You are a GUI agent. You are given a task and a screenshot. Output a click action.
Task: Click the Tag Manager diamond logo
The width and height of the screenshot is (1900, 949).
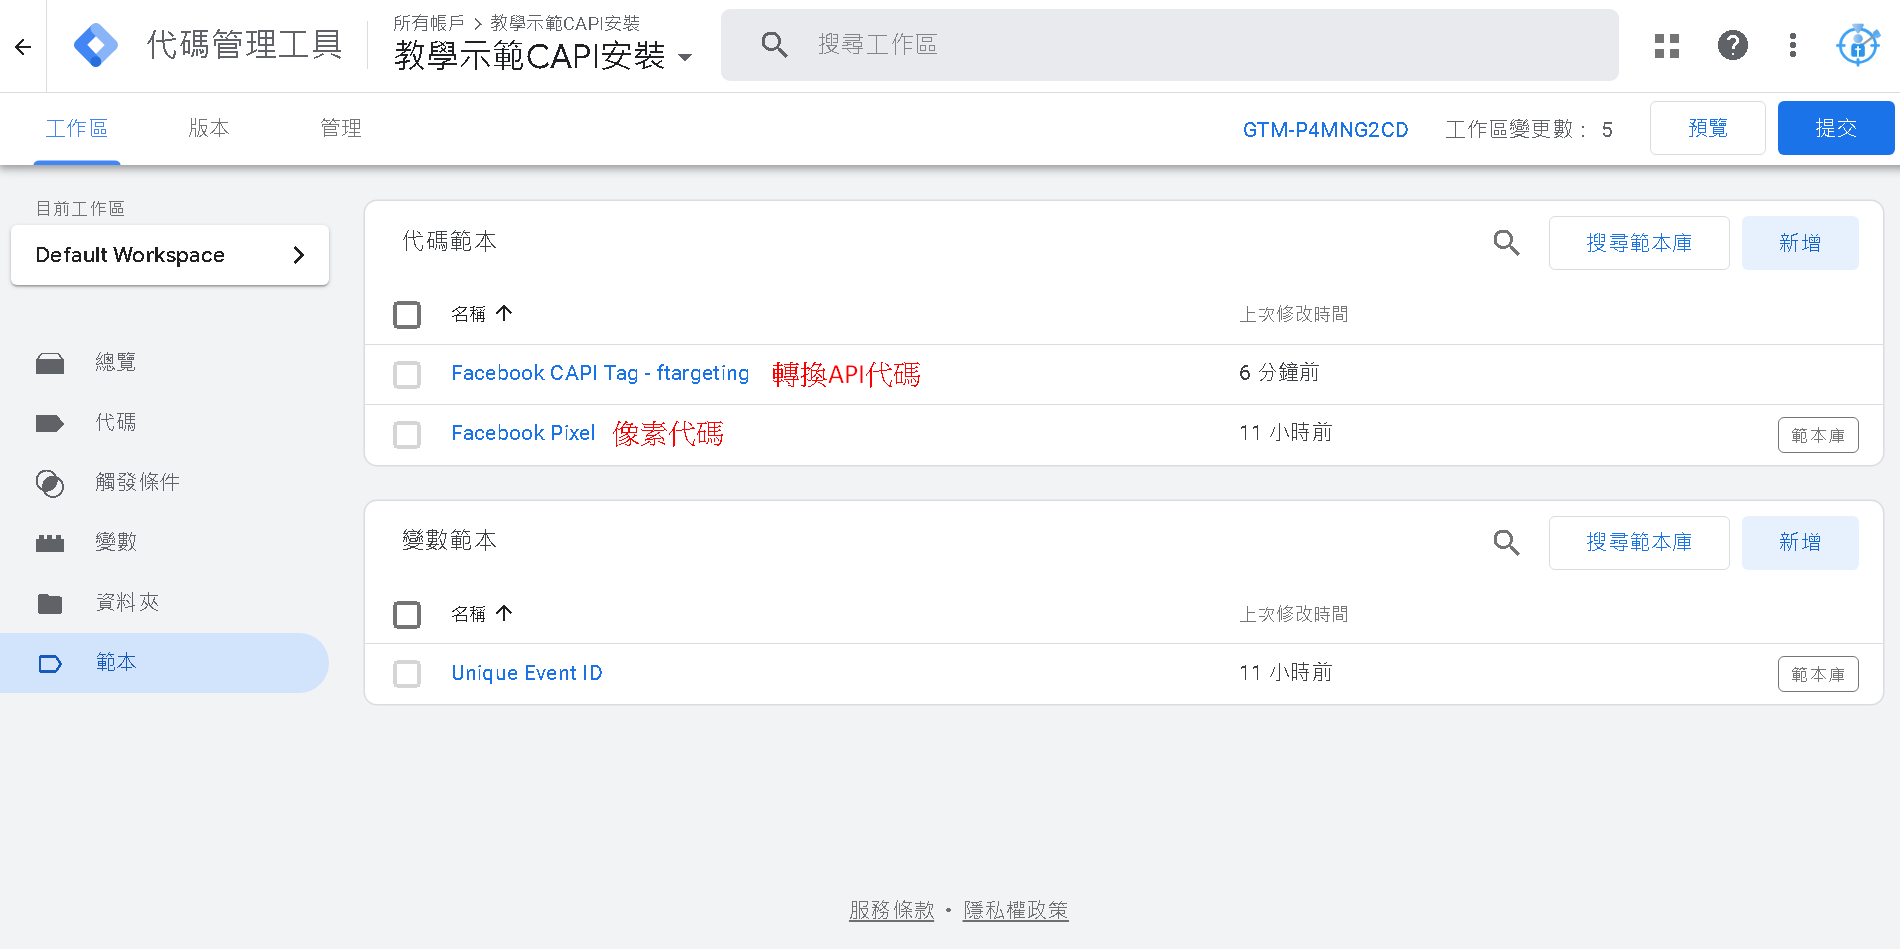pos(96,45)
